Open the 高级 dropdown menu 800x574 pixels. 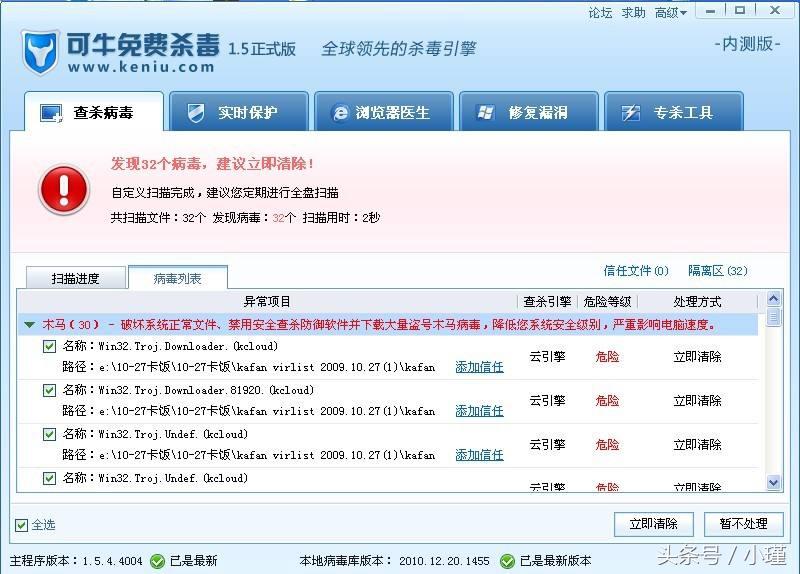670,12
